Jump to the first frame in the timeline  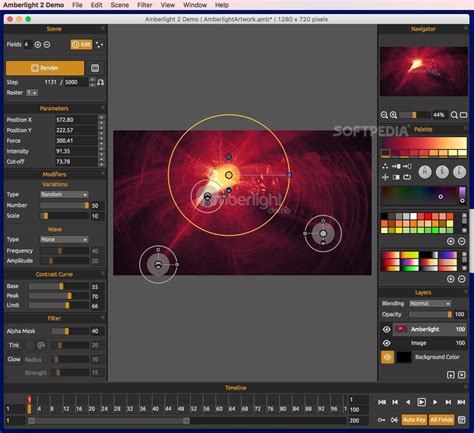coord(382,402)
